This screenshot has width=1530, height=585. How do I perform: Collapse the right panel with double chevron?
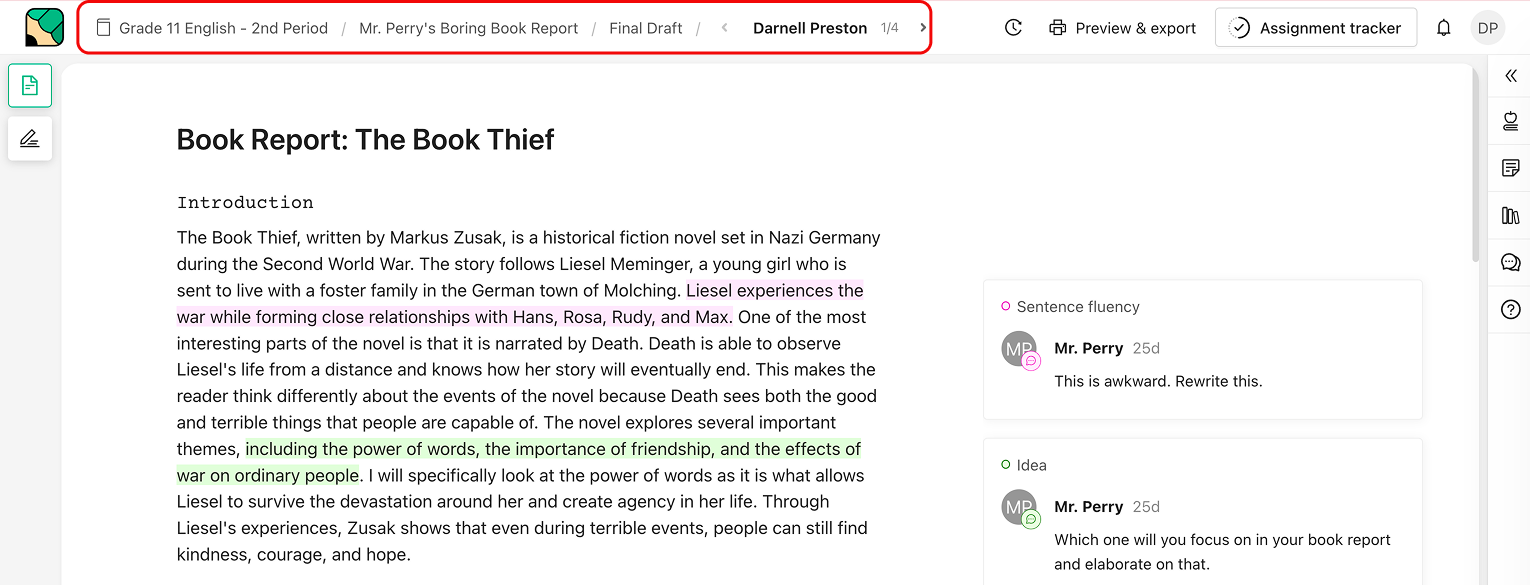tap(1510, 76)
